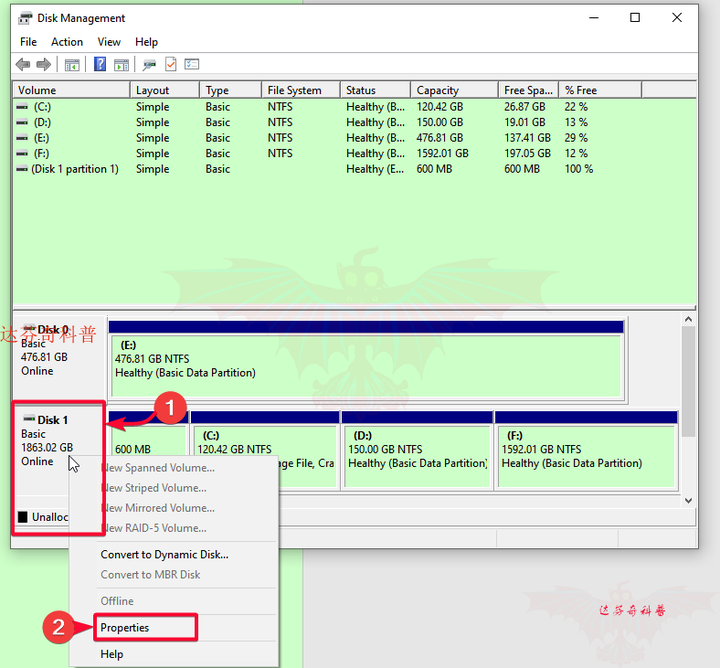The width and height of the screenshot is (720, 668).
Task: Click the 120.42 GB capacity cell
Action: (x=439, y=107)
